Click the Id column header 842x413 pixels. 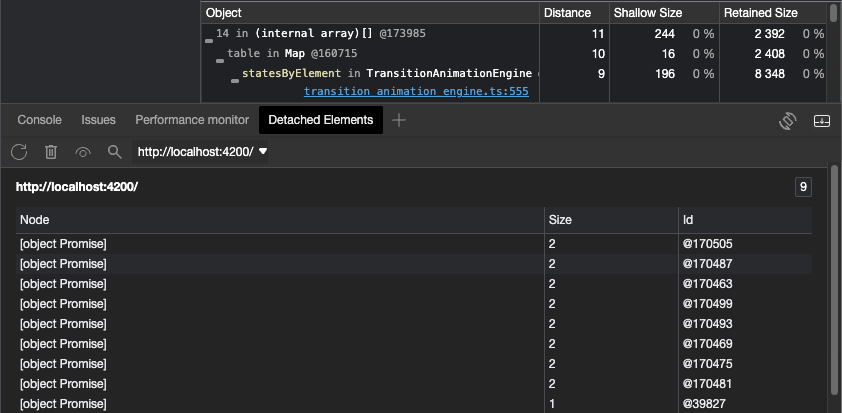pos(745,220)
